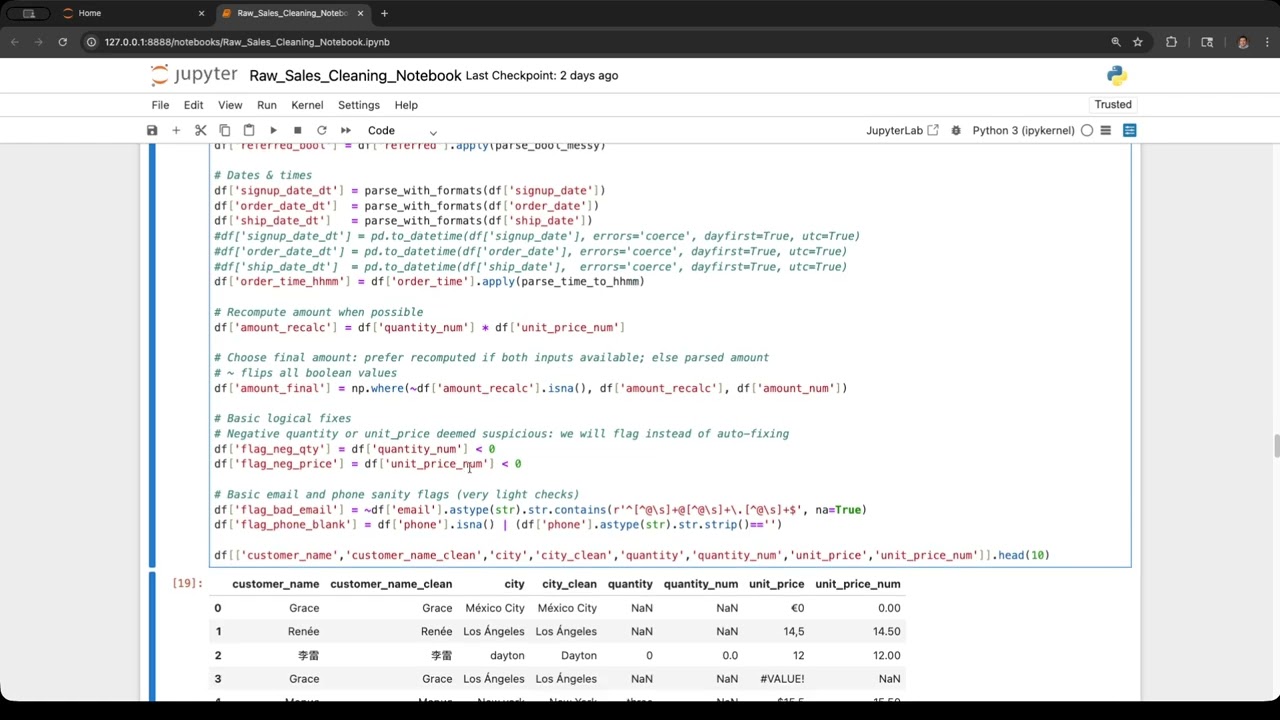Open the cell type Code dropdown
This screenshot has height=720, width=1280.
(x=402, y=130)
